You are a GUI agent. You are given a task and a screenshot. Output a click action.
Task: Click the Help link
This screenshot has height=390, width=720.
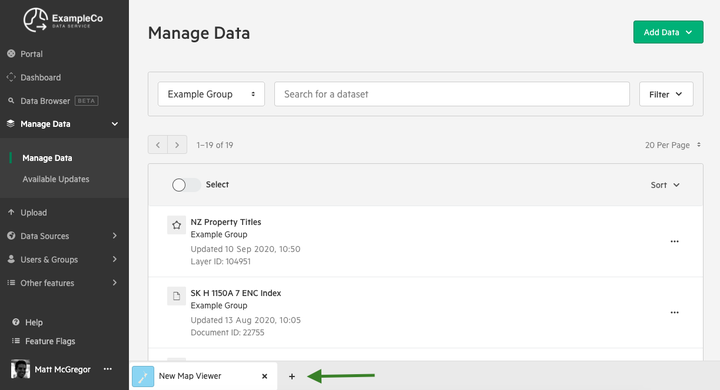[34, 322]
